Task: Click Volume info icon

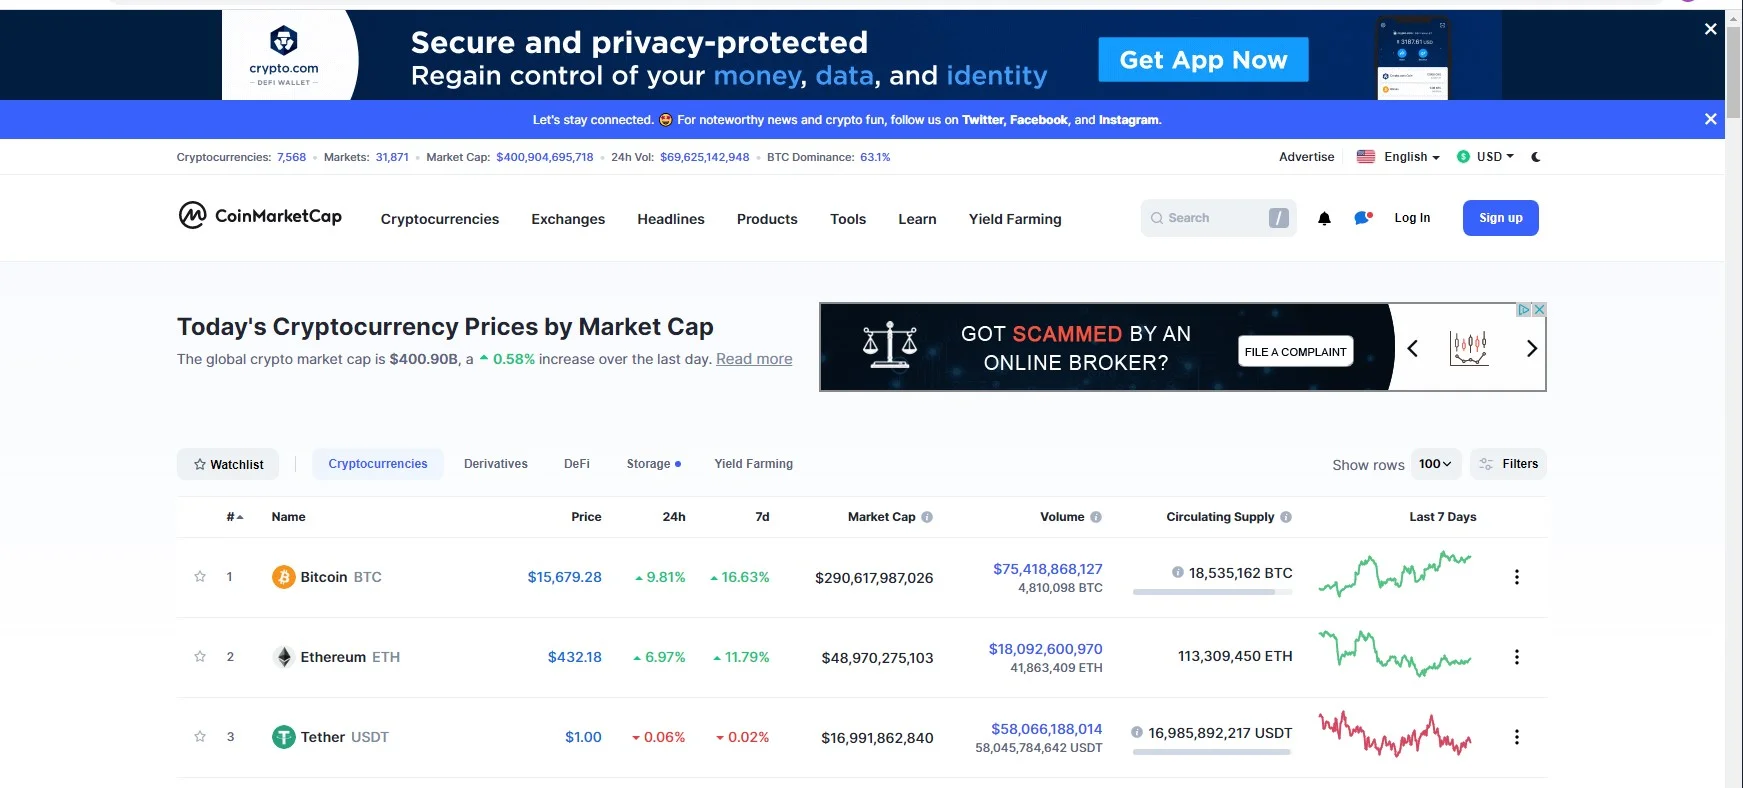Action: tap(1096, 517)
